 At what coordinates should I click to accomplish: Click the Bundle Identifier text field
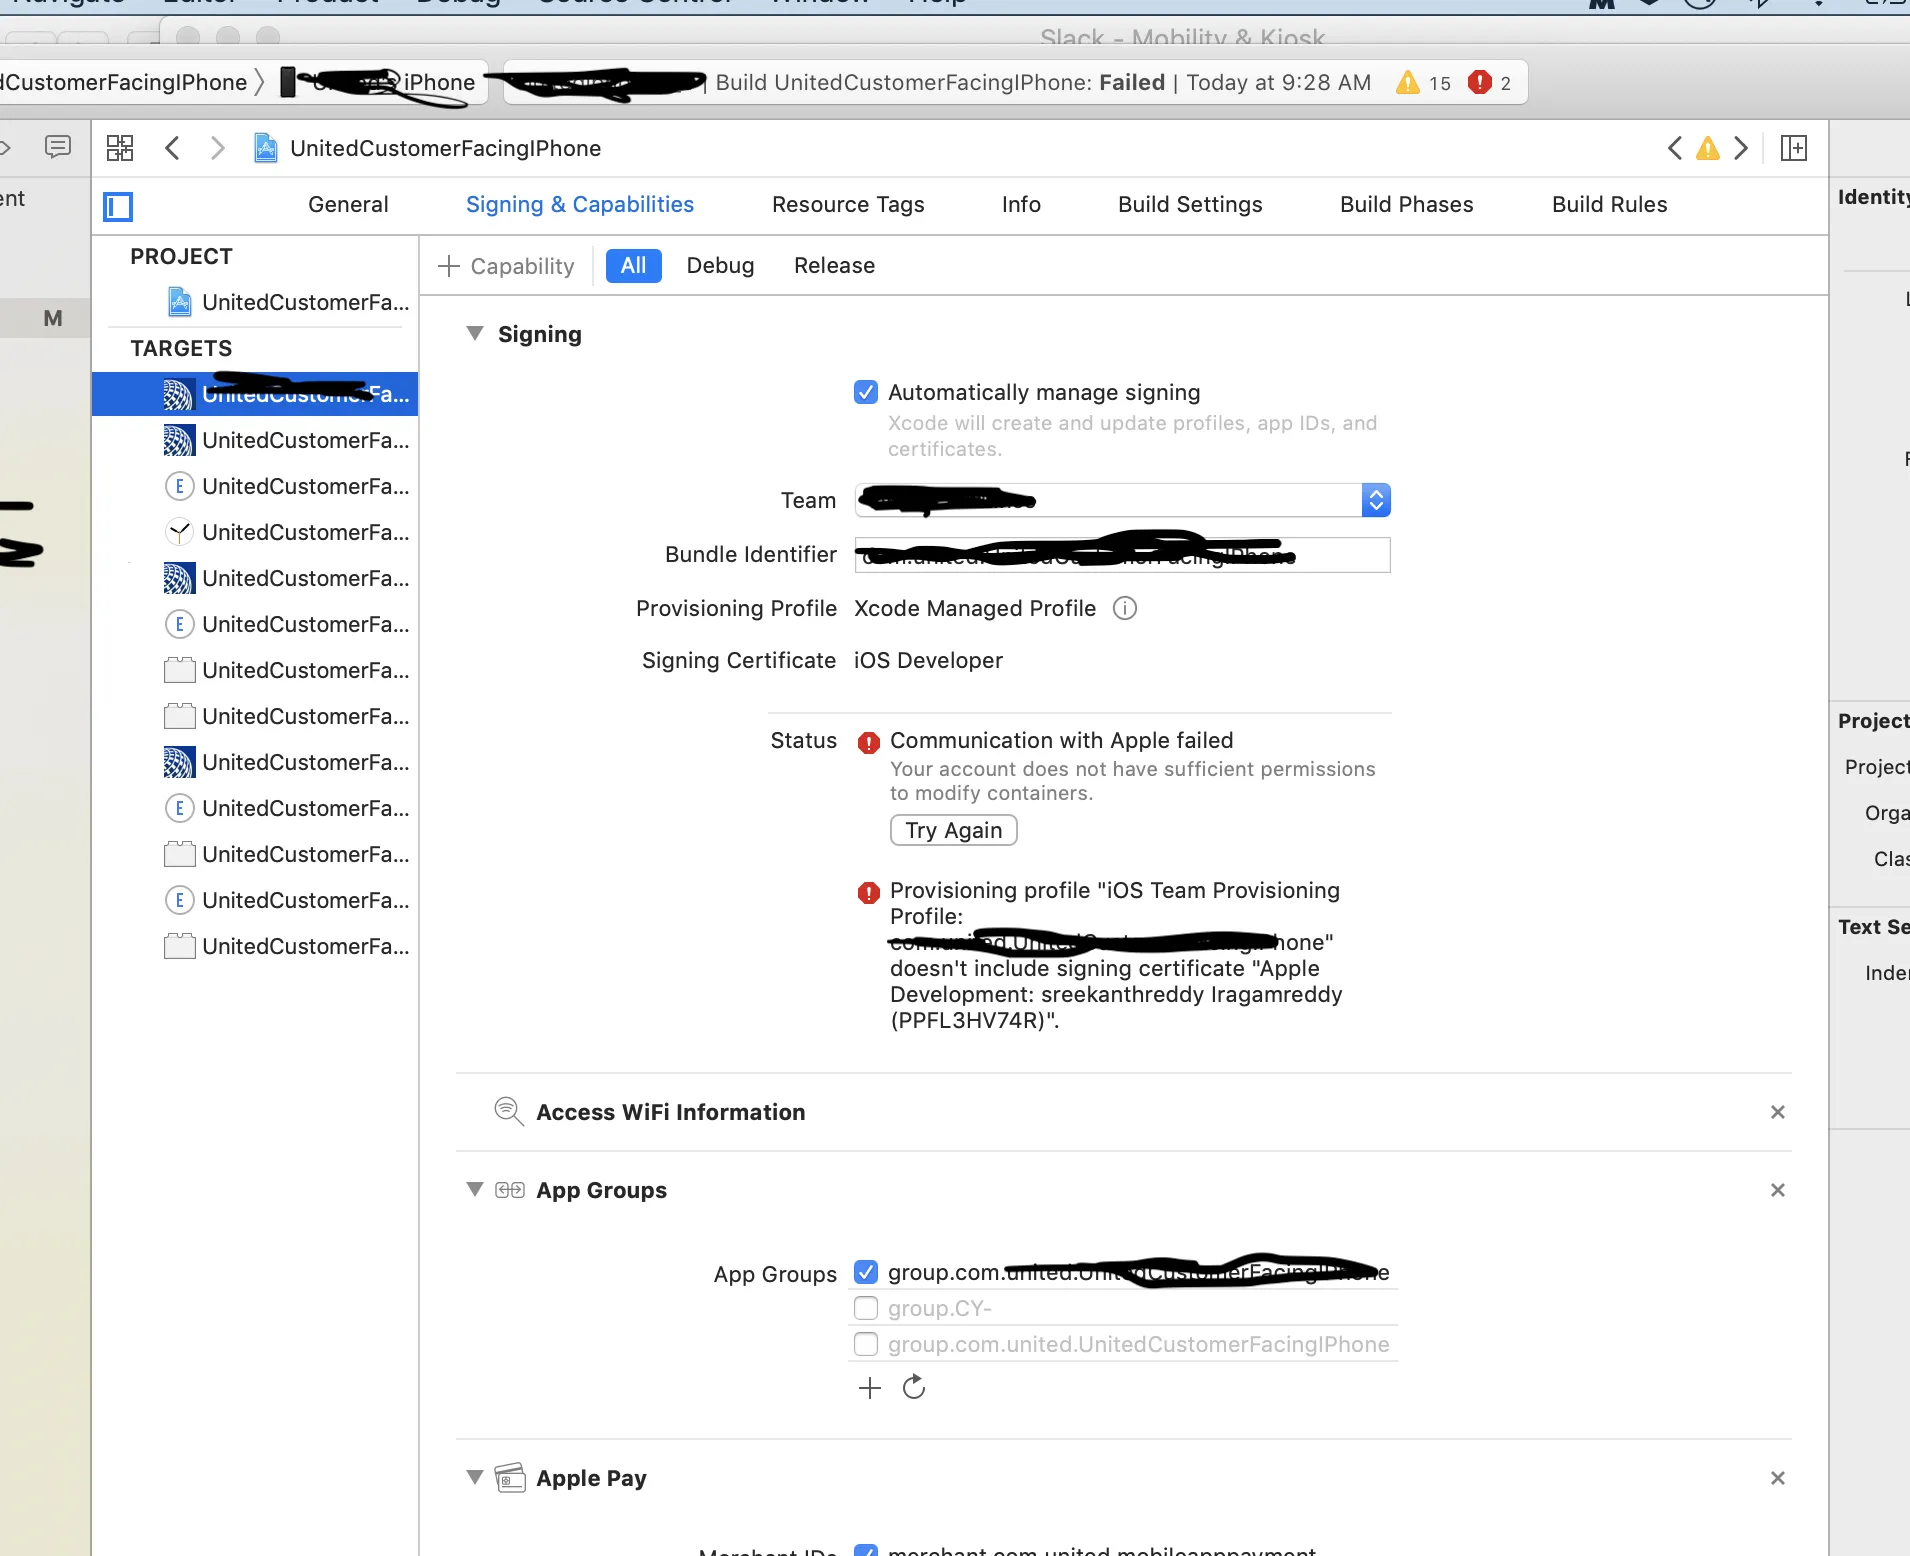point(1122,554)
